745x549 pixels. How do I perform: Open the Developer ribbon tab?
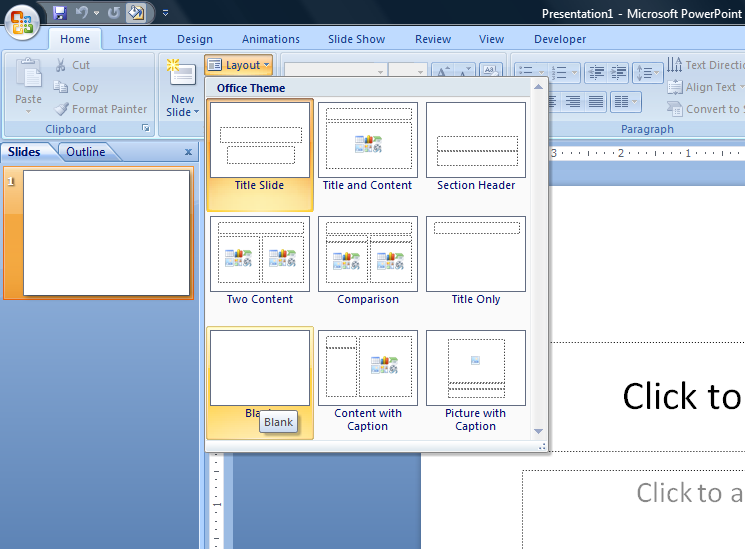pos(560,39)
